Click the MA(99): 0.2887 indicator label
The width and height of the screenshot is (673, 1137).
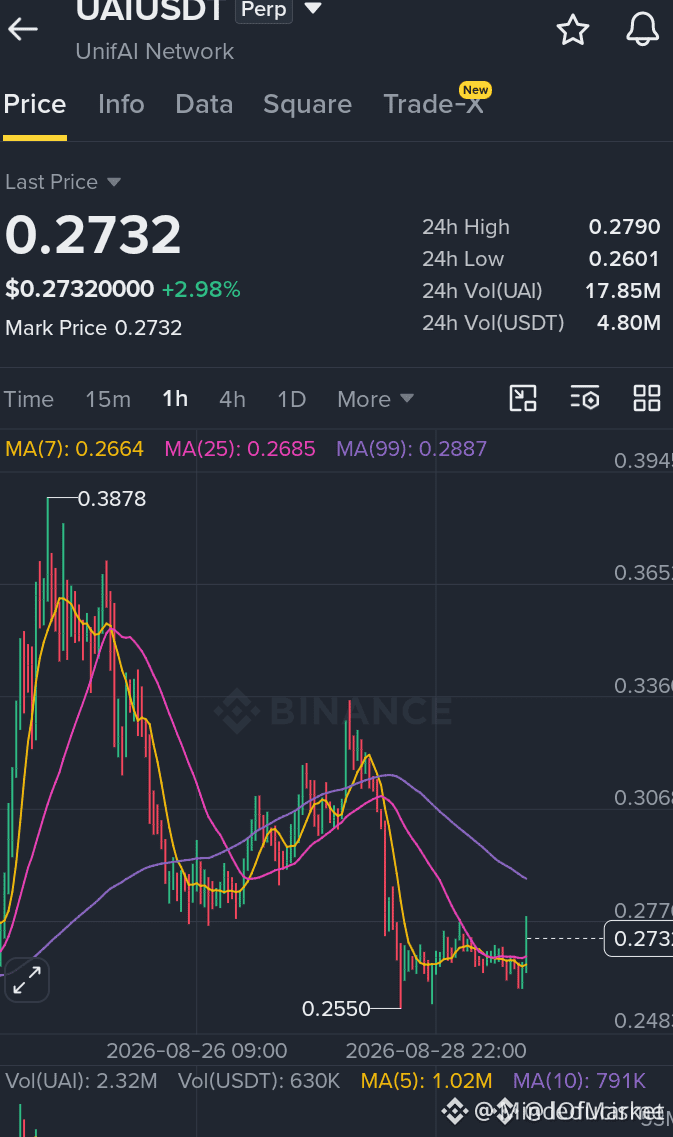411,449
